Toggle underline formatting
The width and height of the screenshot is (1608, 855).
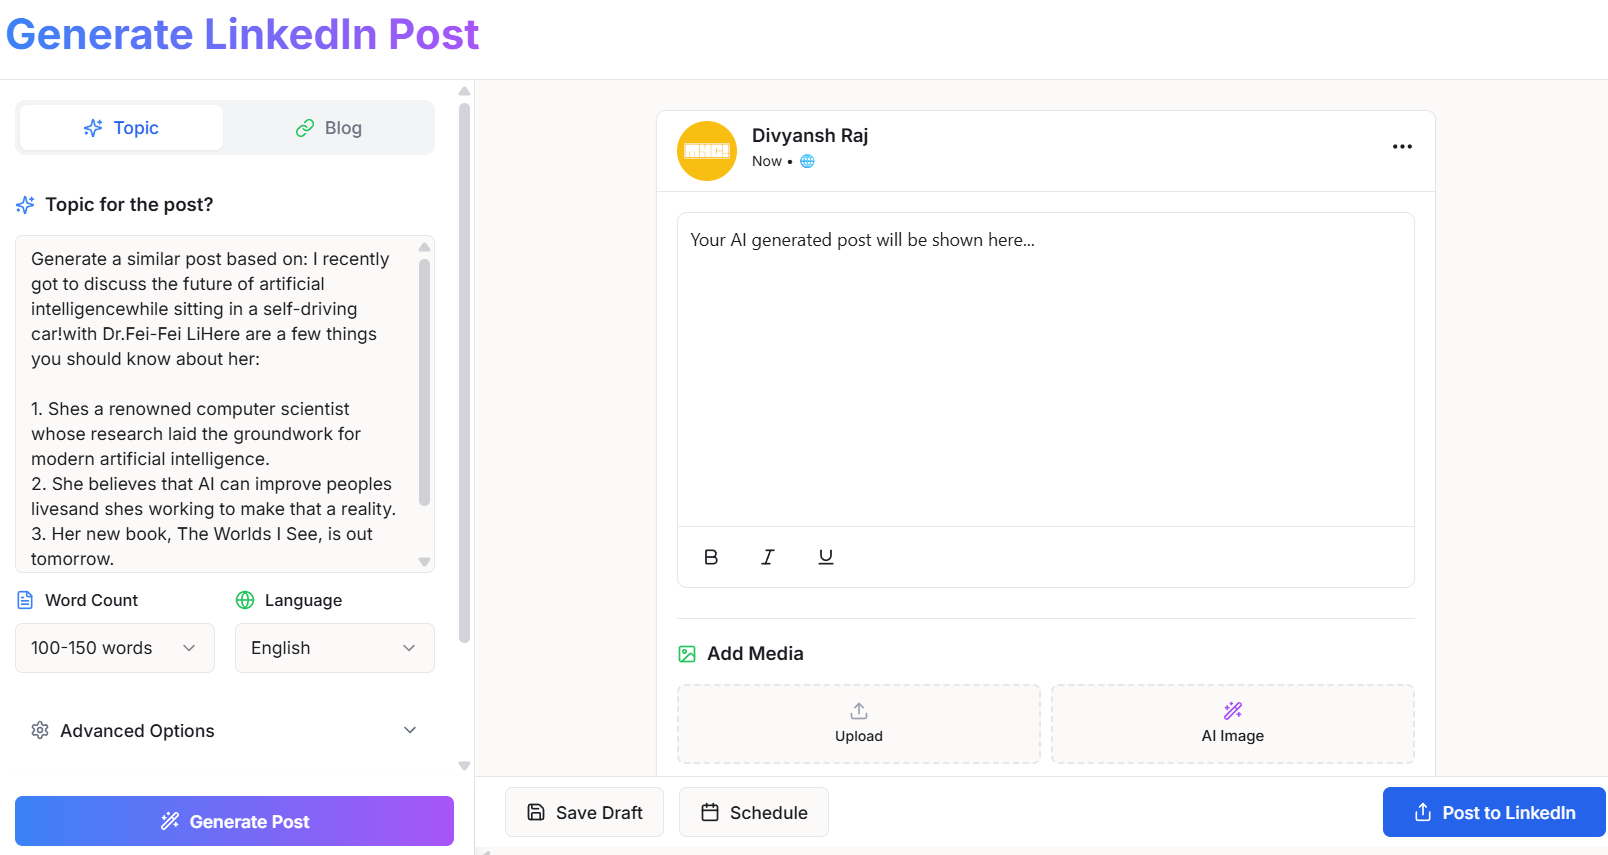[x=825, y=557]
